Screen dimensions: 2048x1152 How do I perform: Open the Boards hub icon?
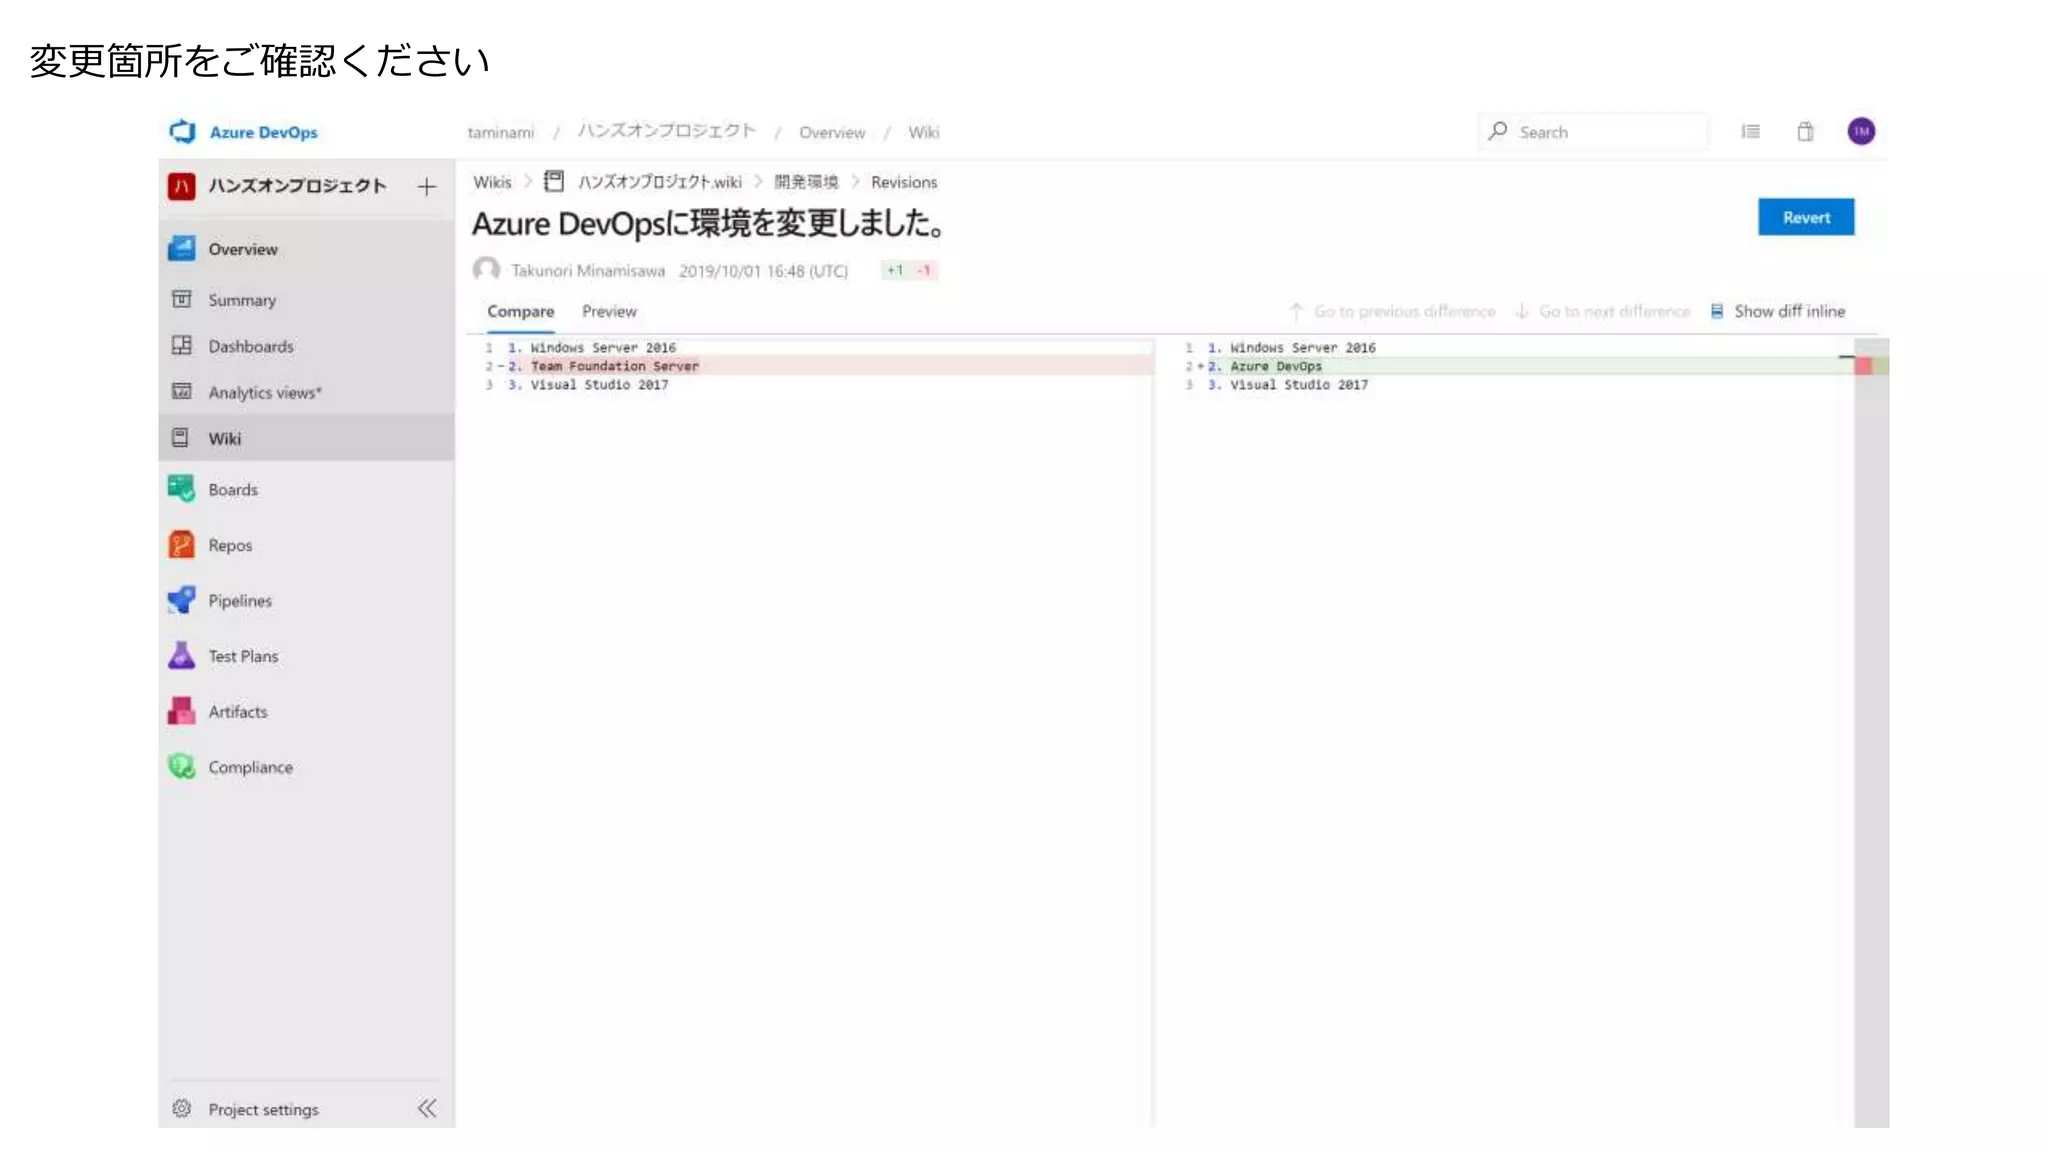182,489
